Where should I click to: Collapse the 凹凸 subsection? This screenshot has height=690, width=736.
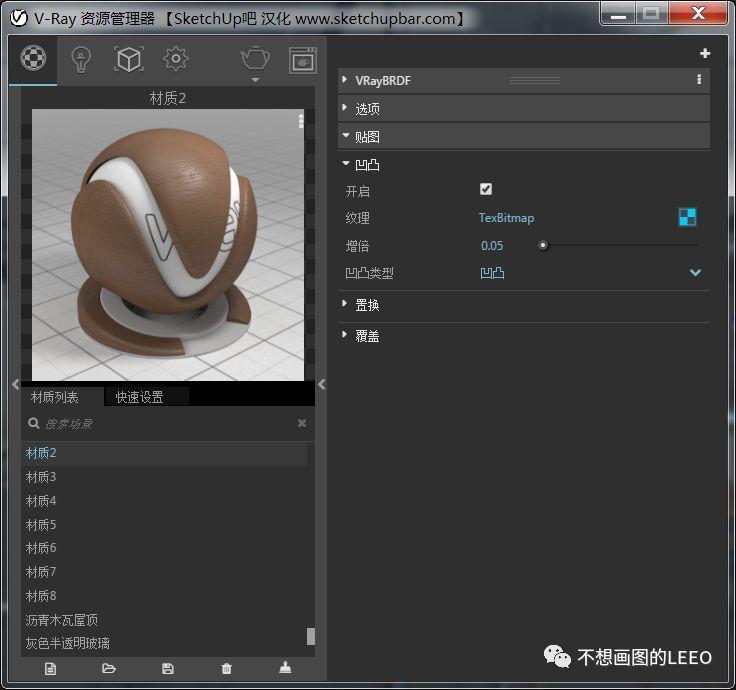click(346, 163)
